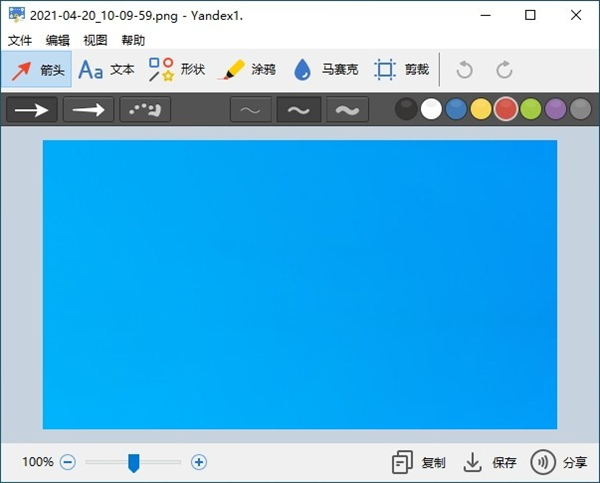Maximize the Yandex screenshot editor window

click(530, 15)
